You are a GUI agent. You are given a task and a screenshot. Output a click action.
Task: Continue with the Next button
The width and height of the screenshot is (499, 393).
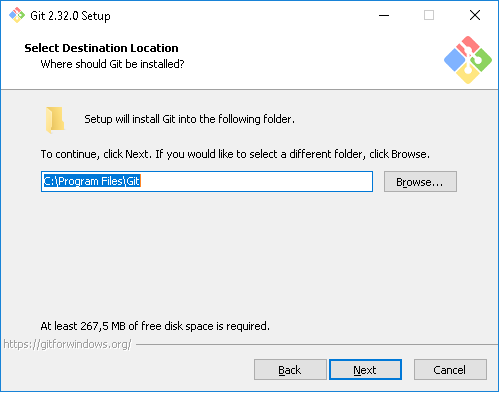point(365,370)
